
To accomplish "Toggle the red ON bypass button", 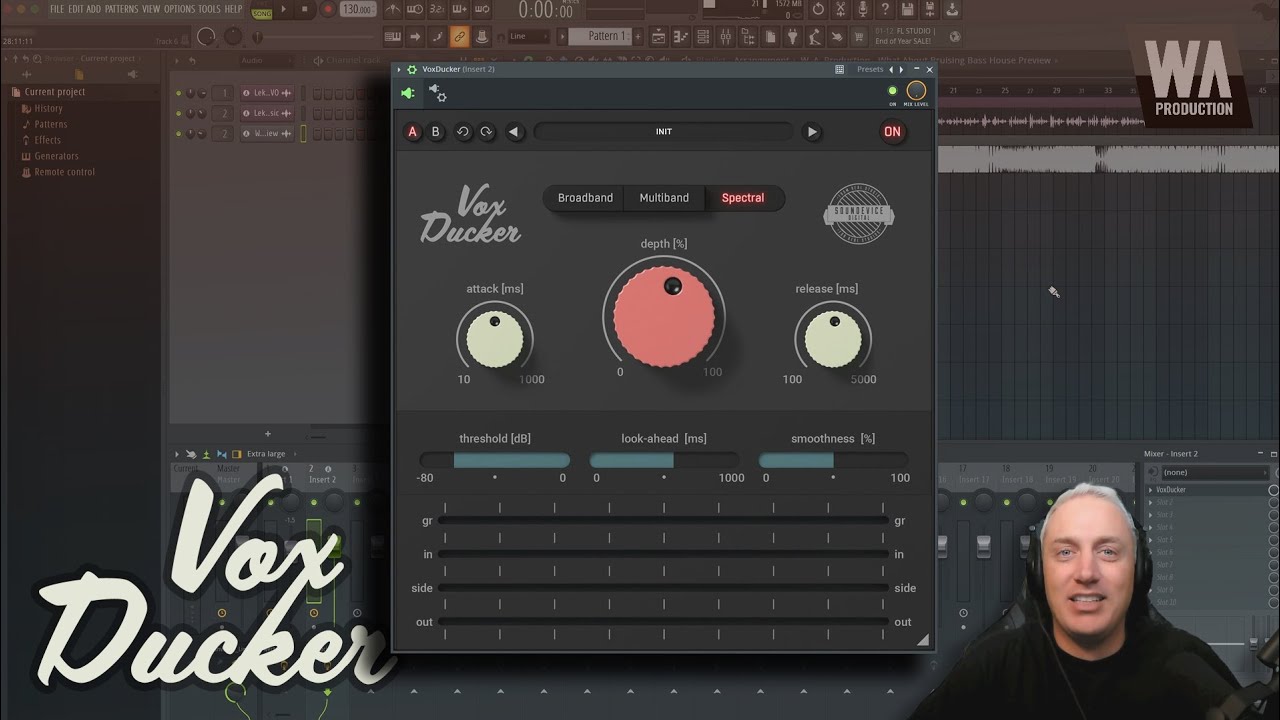I will [892, 132].
